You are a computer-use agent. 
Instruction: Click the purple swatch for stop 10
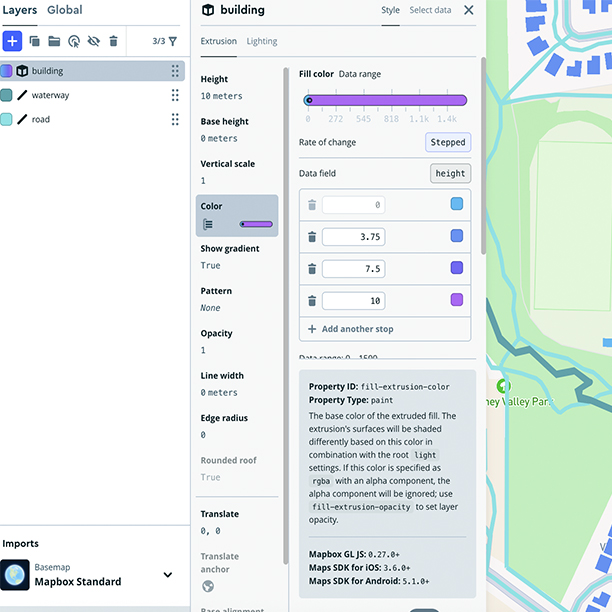[457, 300]
